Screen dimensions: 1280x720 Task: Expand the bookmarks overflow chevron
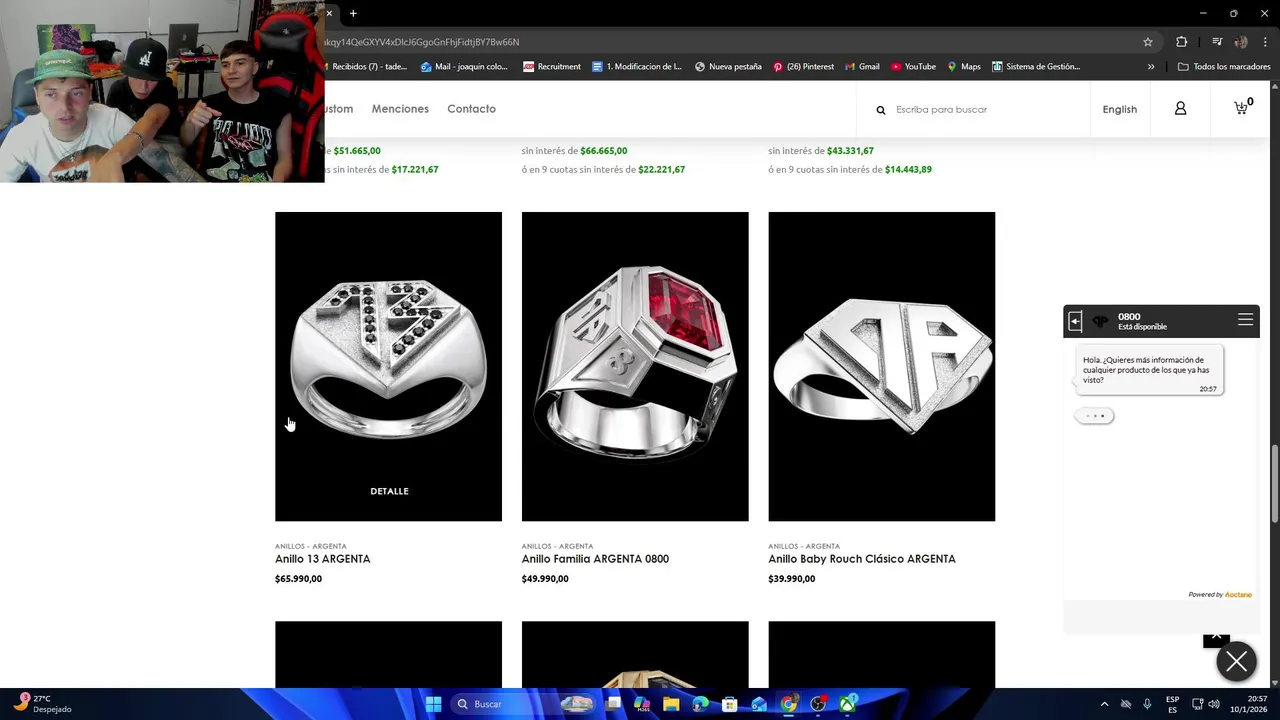[x=1151, y=67]
